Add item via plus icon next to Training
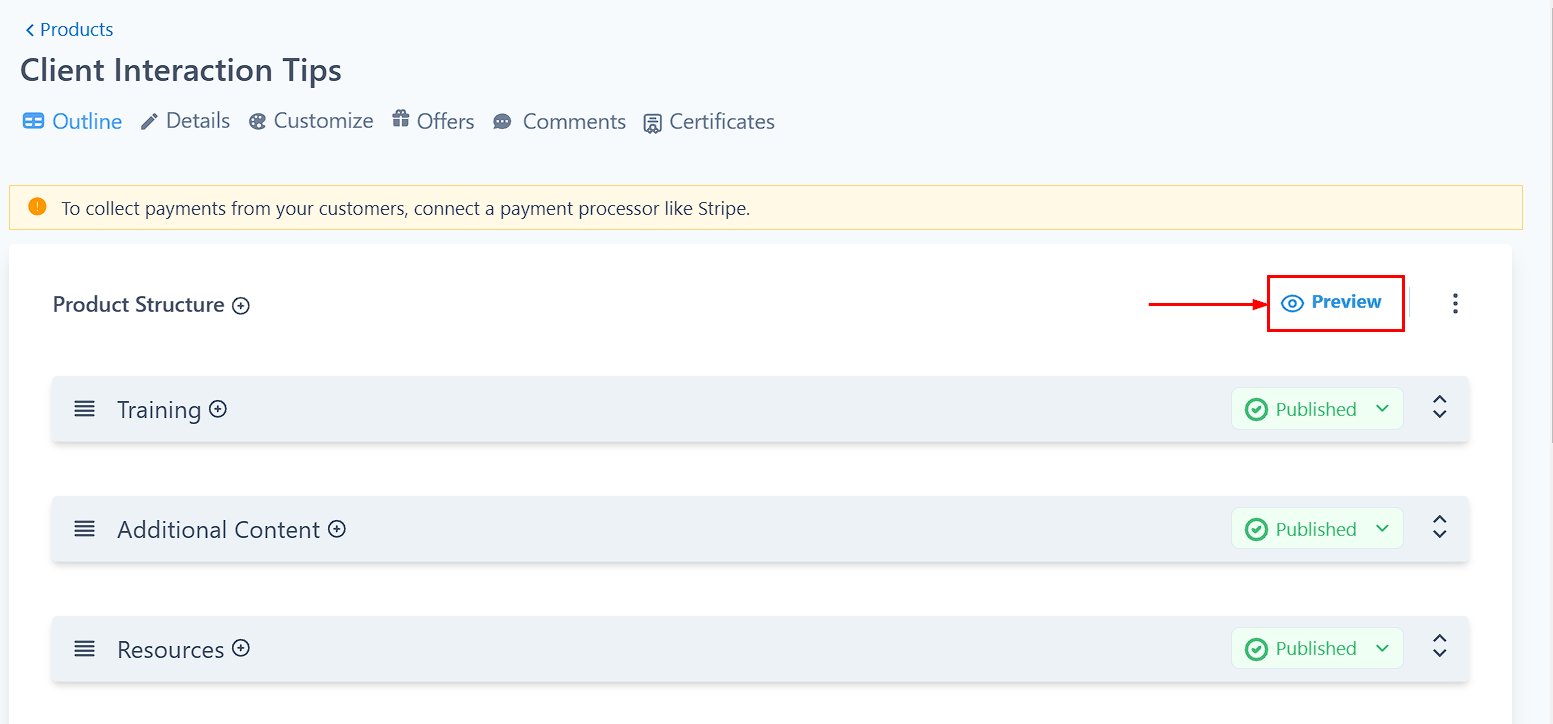1553x724 pixels. tap(218, 409)
